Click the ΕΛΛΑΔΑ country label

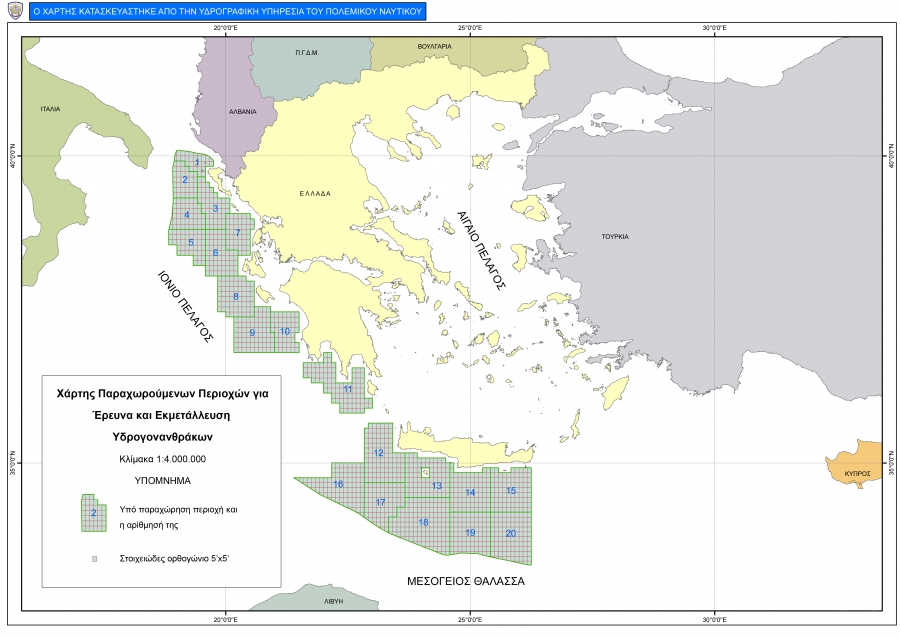(x=314, y=194)
